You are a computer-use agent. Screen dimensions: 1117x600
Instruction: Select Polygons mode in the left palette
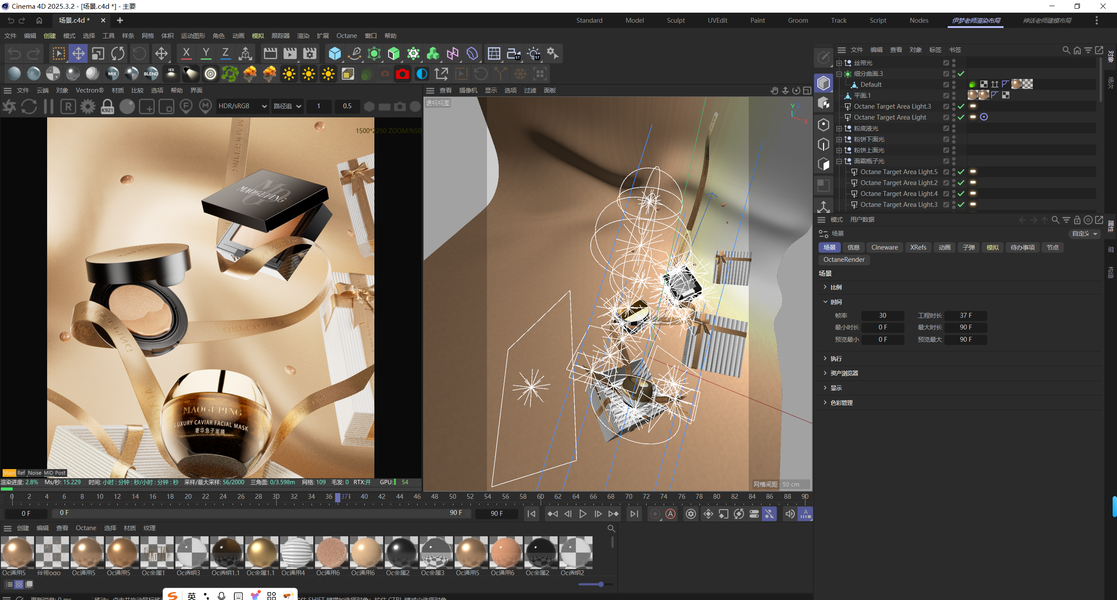(x=824, y=164)
